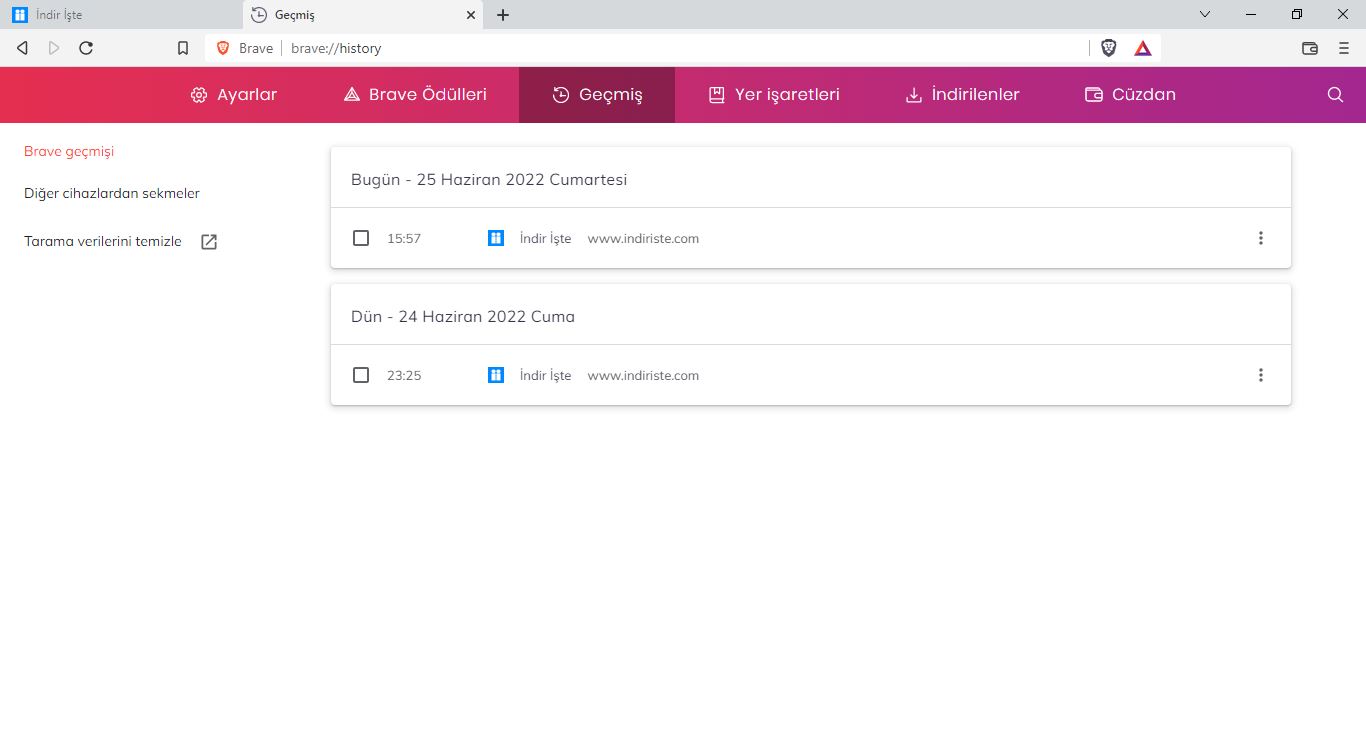Minimize the Brave window

(x=1251, y=14)
